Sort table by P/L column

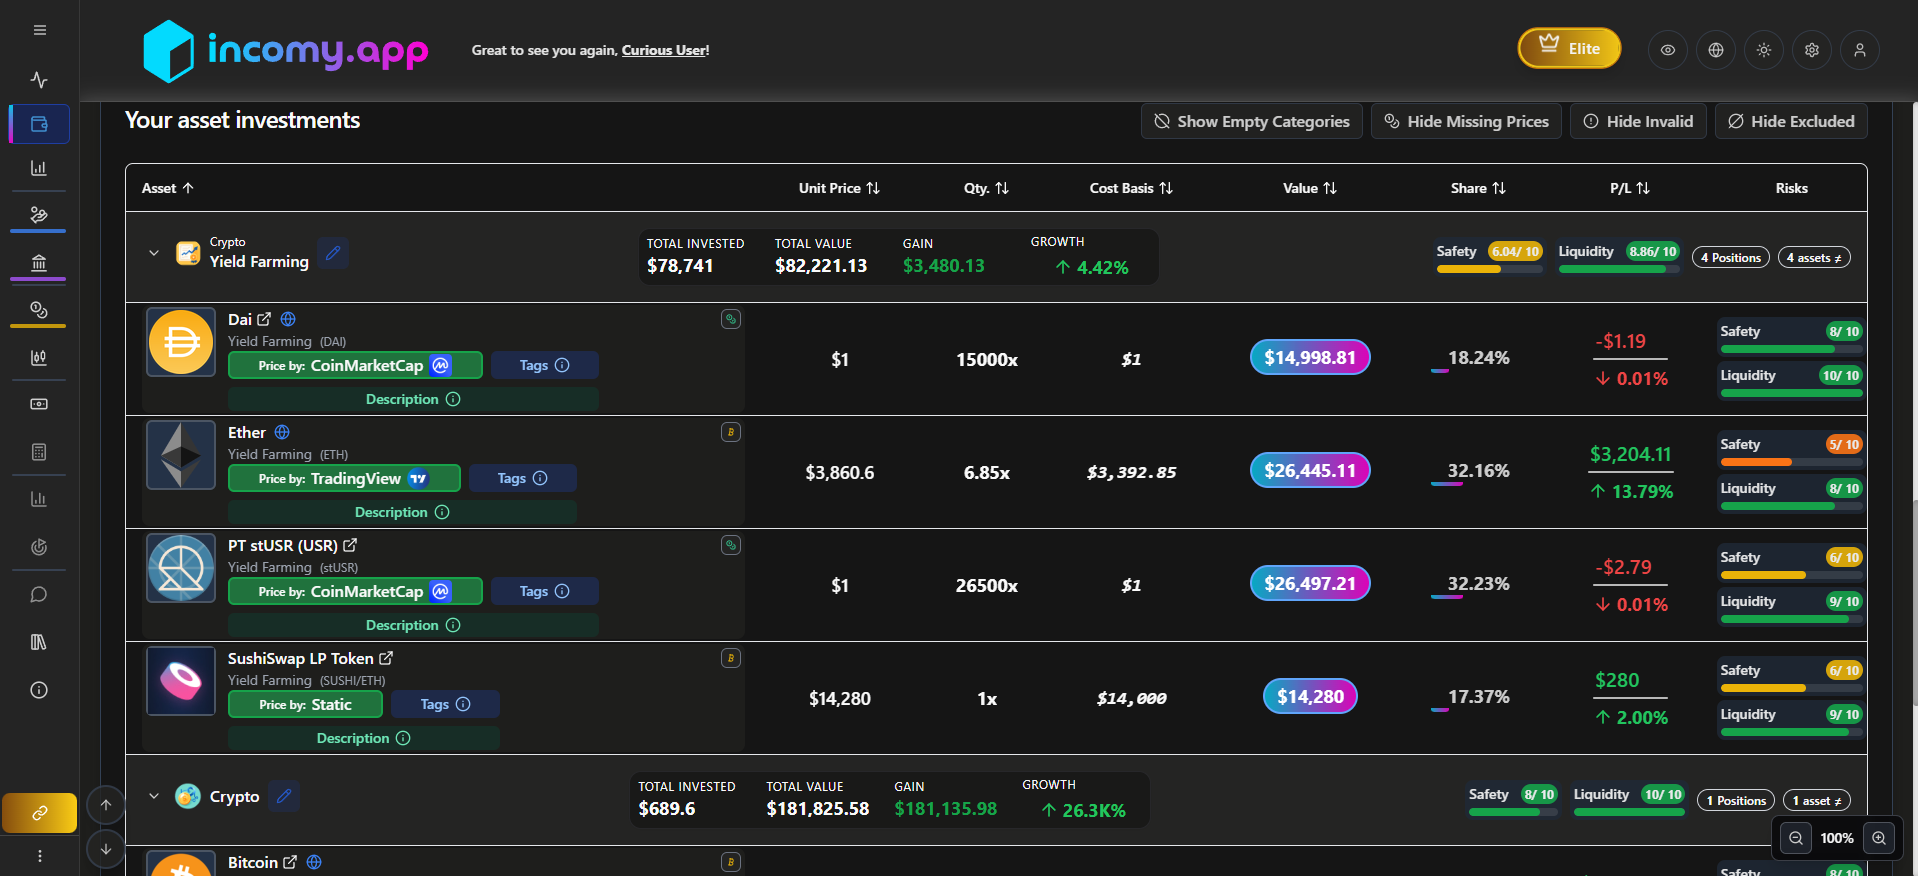(1630, 188)
